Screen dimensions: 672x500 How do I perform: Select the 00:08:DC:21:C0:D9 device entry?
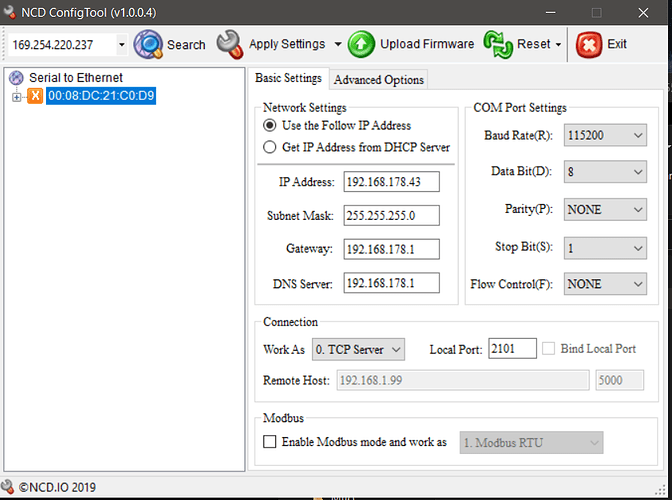coord(101,96)
